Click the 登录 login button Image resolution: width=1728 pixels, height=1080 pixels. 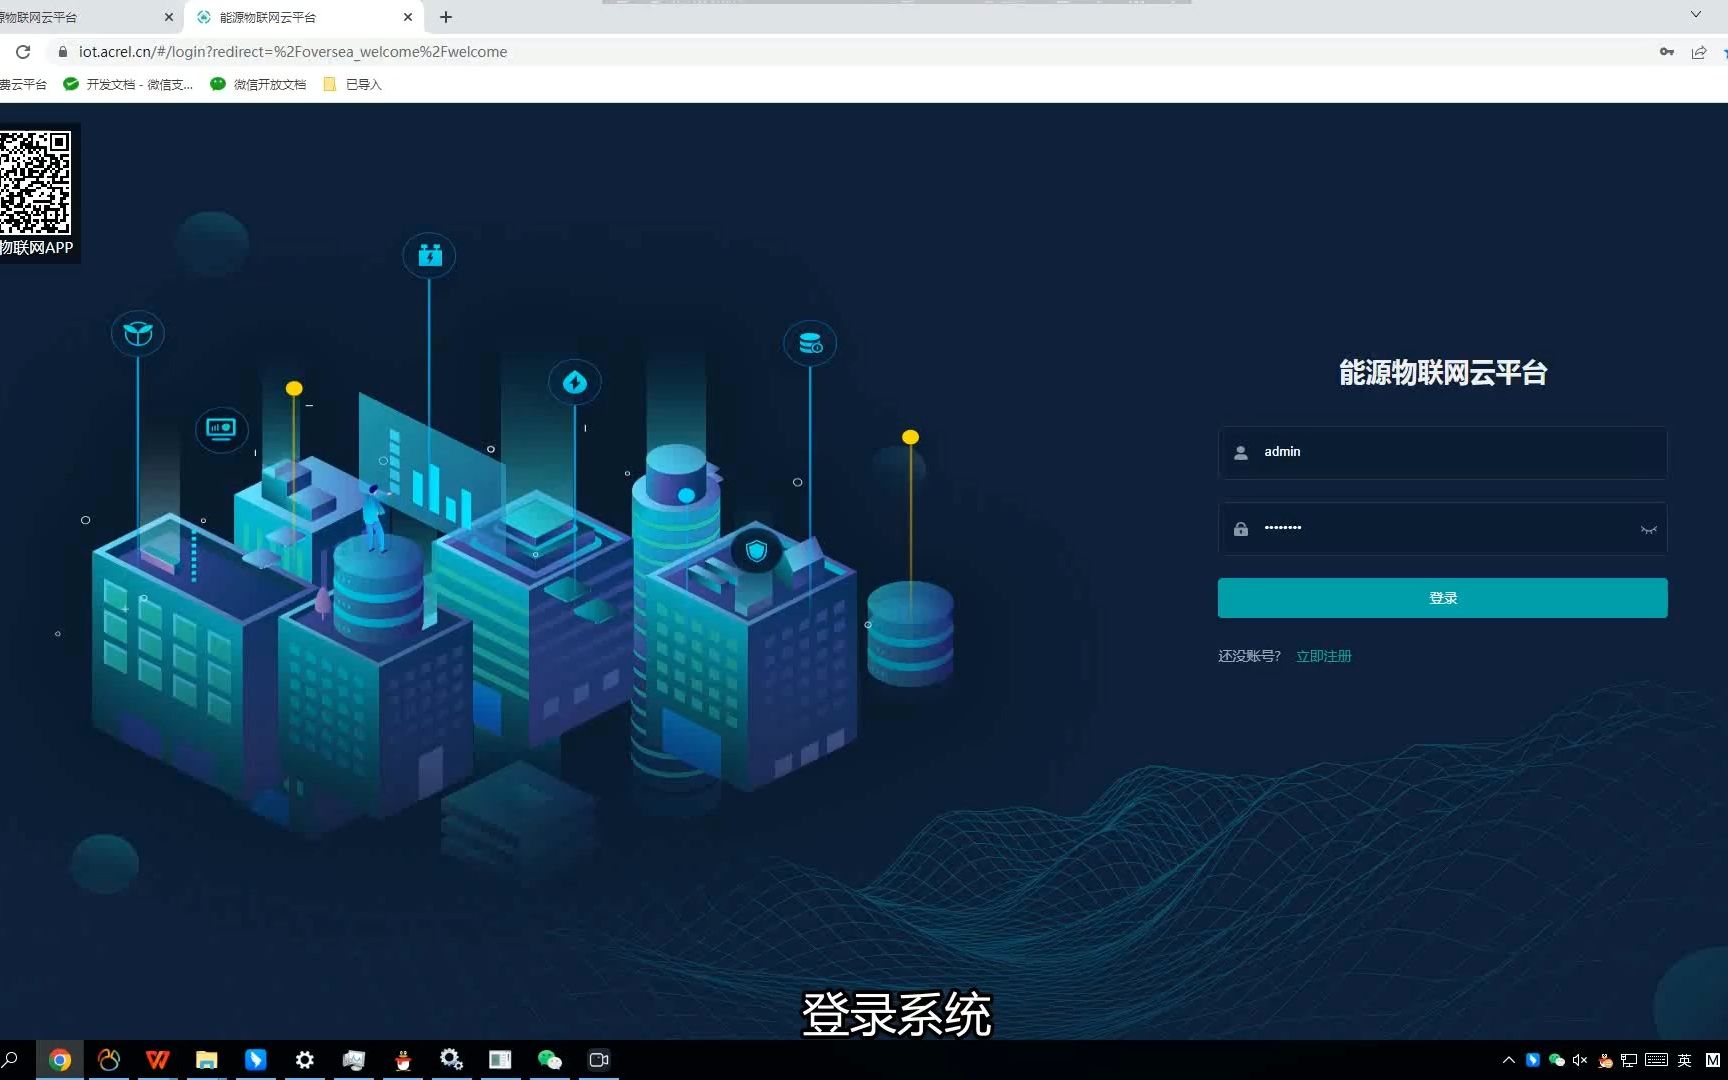(x=1441, y=597)
